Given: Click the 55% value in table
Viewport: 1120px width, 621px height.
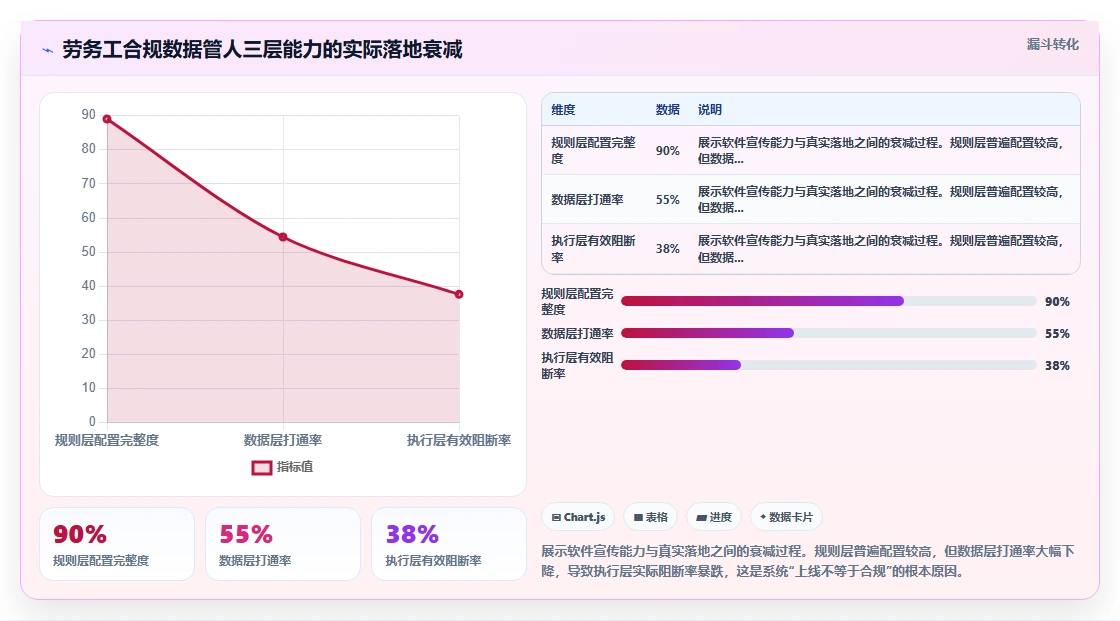Looking at the screenshot, I should (668, 200).
